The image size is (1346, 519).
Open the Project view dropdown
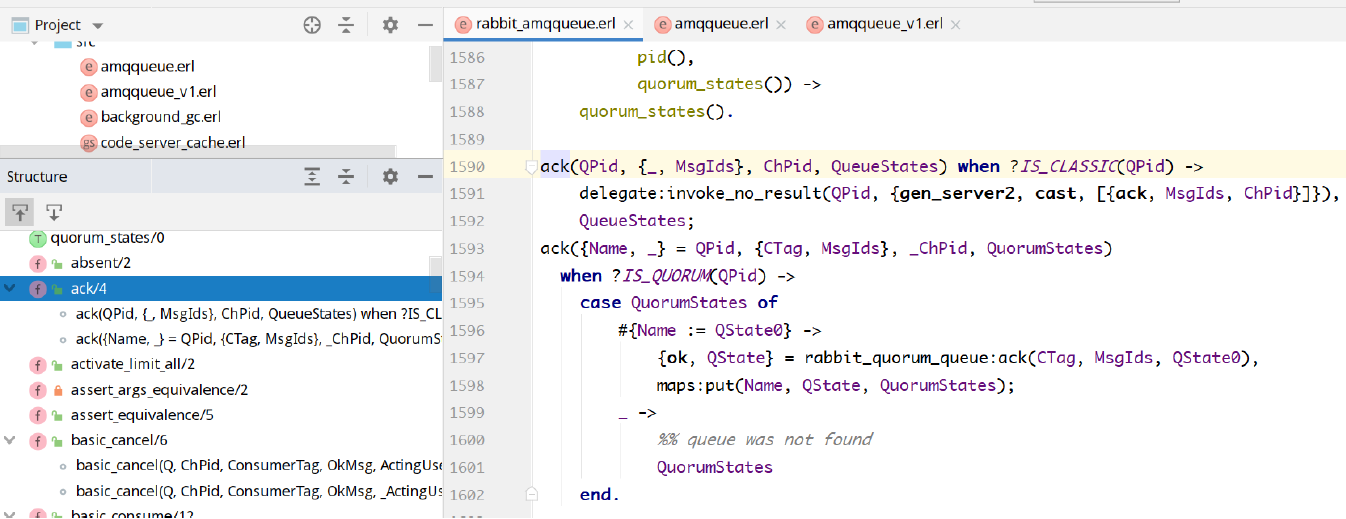coord(97,25)
